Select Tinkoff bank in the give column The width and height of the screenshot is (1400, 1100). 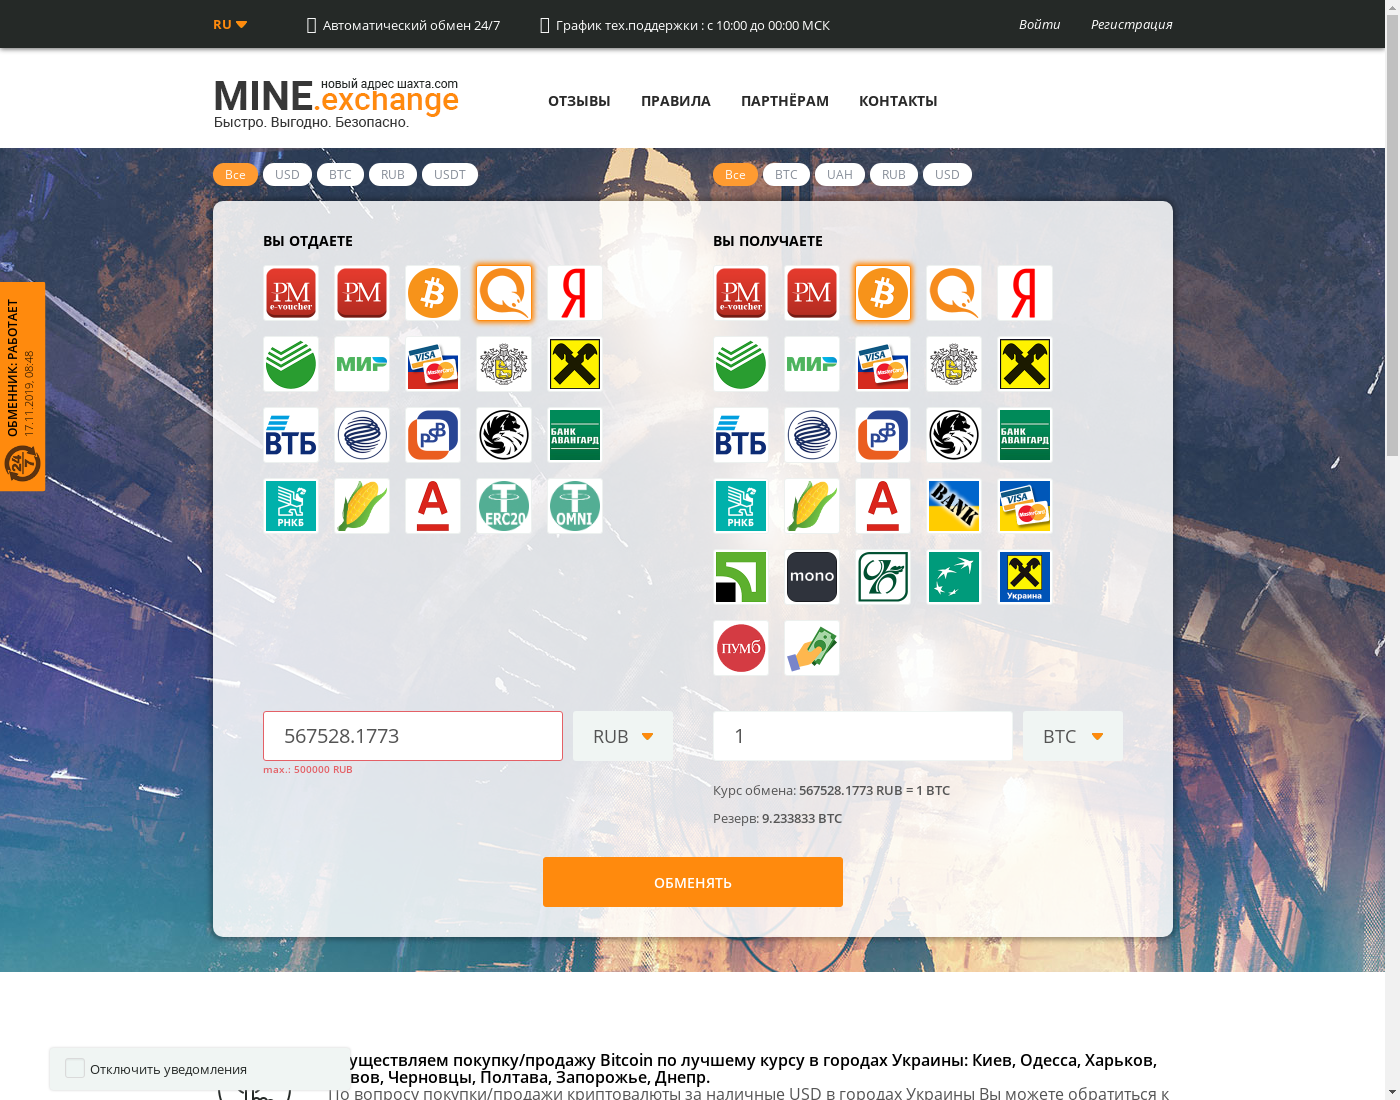pos(504,364)
